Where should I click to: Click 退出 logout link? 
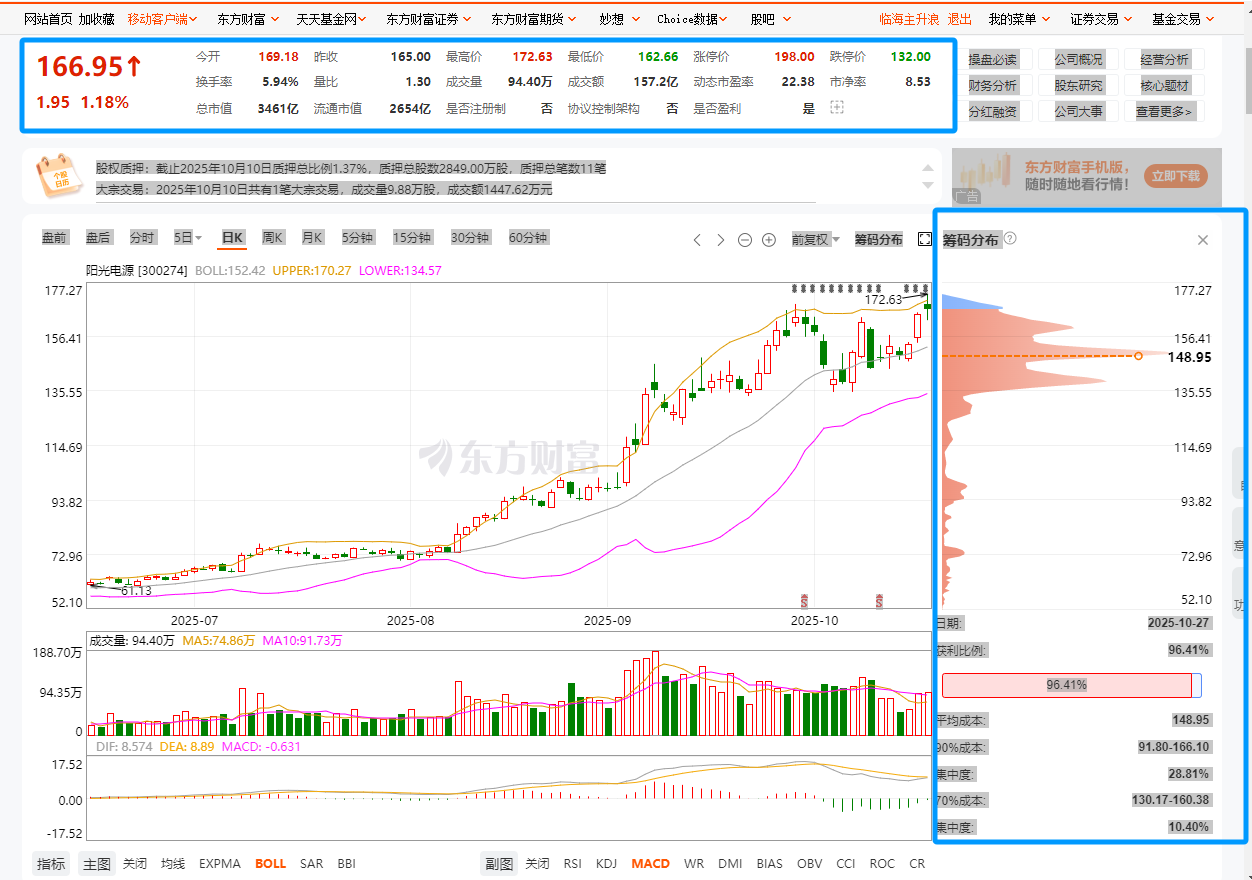959,19
